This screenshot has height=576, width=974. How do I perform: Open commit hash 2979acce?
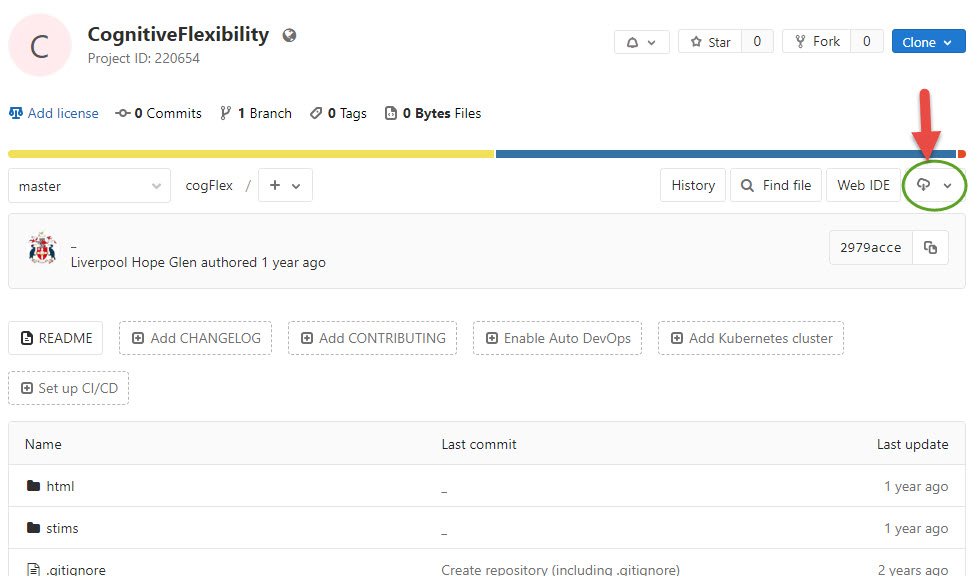tap(870, 247)
